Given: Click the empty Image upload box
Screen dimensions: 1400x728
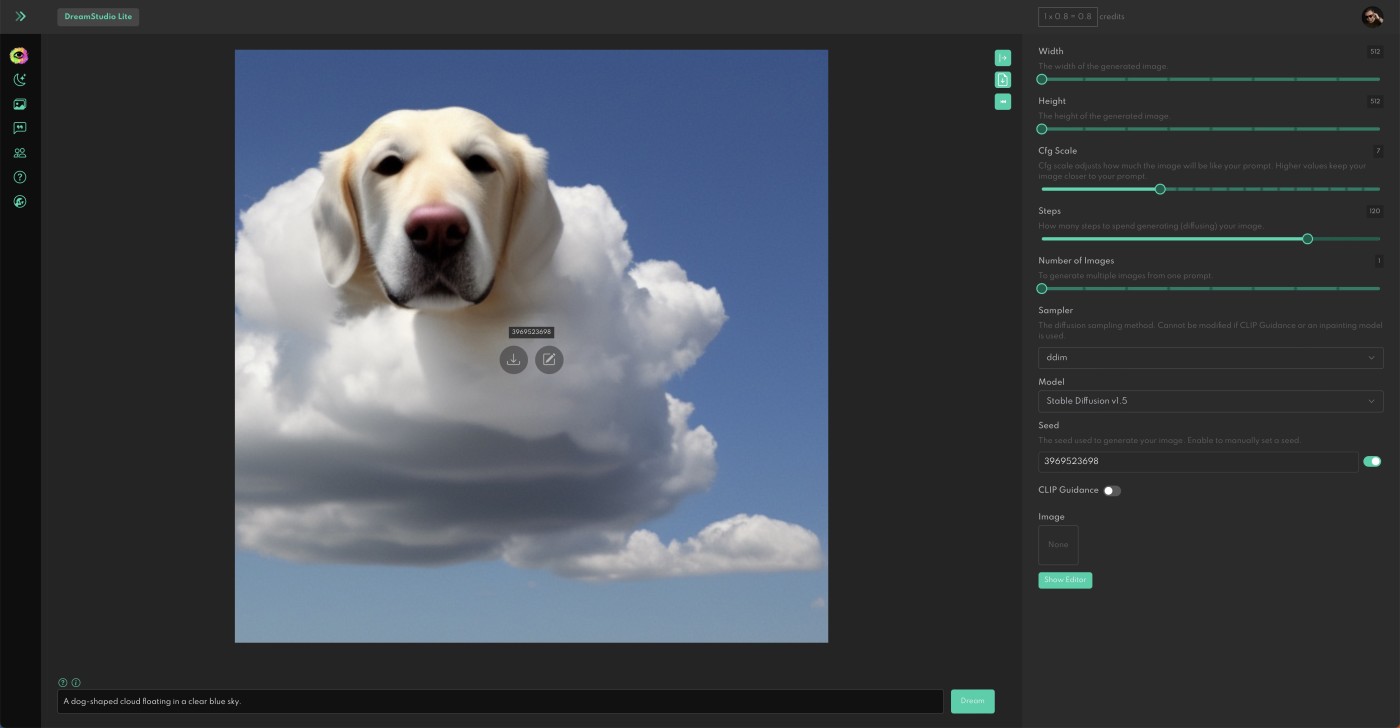Looking at the screenshot, I should click(1058, 545).
